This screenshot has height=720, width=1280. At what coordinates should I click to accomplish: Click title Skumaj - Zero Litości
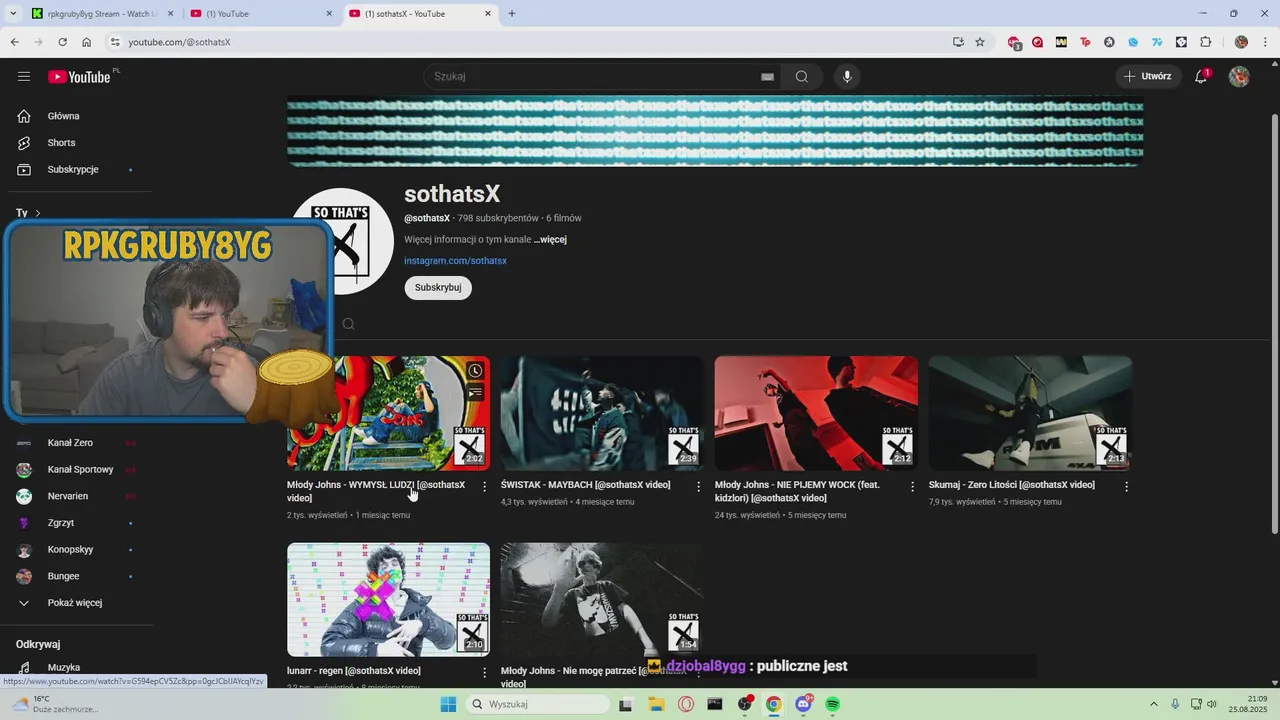coord(1011,485)
